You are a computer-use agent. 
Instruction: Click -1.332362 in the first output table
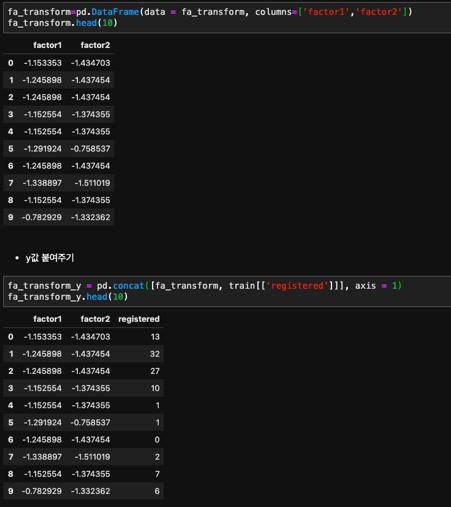(90, 217)
